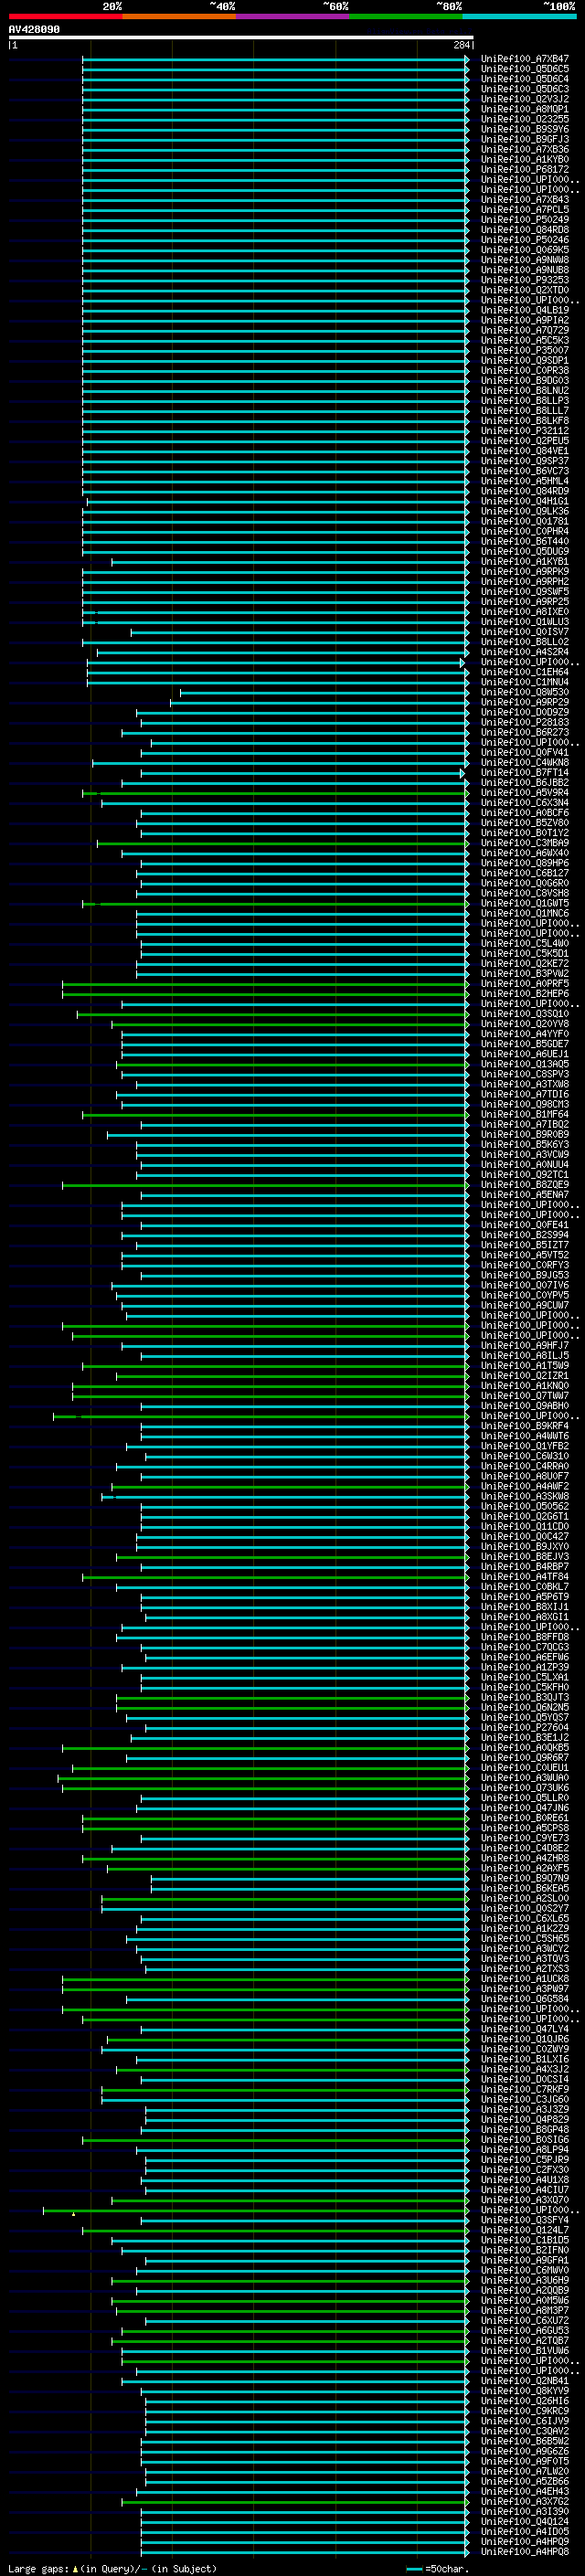Select the UniRef100_A3I390 label

click(524, 2512)
